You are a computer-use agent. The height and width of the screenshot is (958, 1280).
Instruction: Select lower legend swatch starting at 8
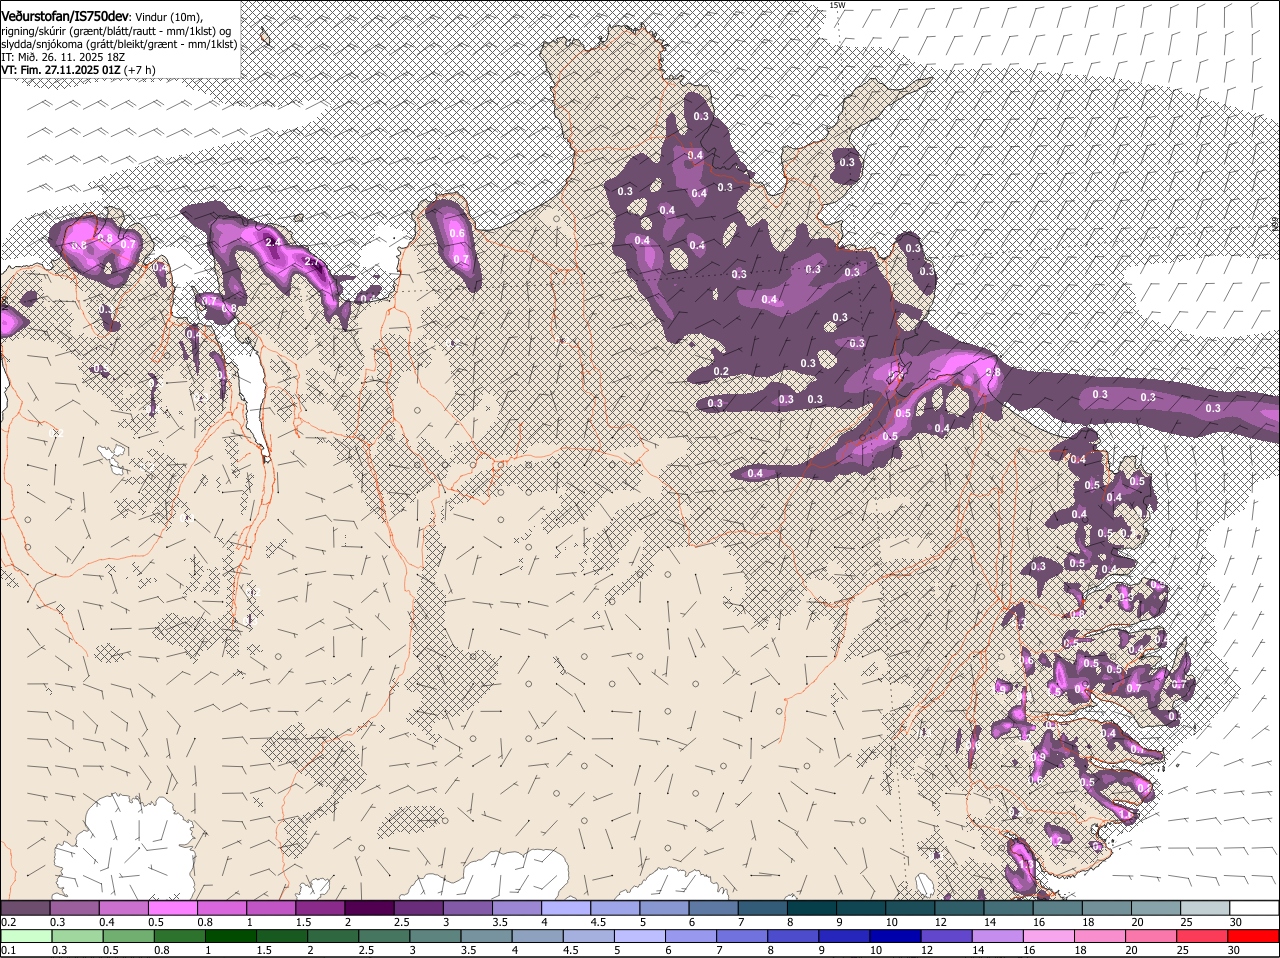click(794, 936)
